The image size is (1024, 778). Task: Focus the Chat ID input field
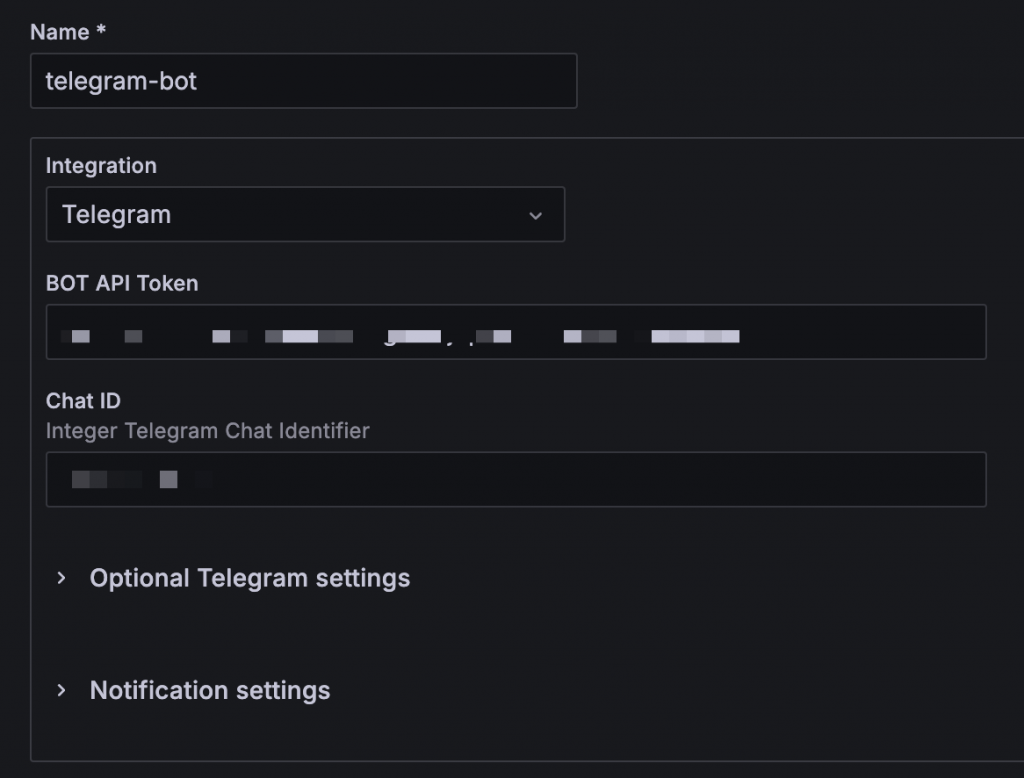pos(516,479)
